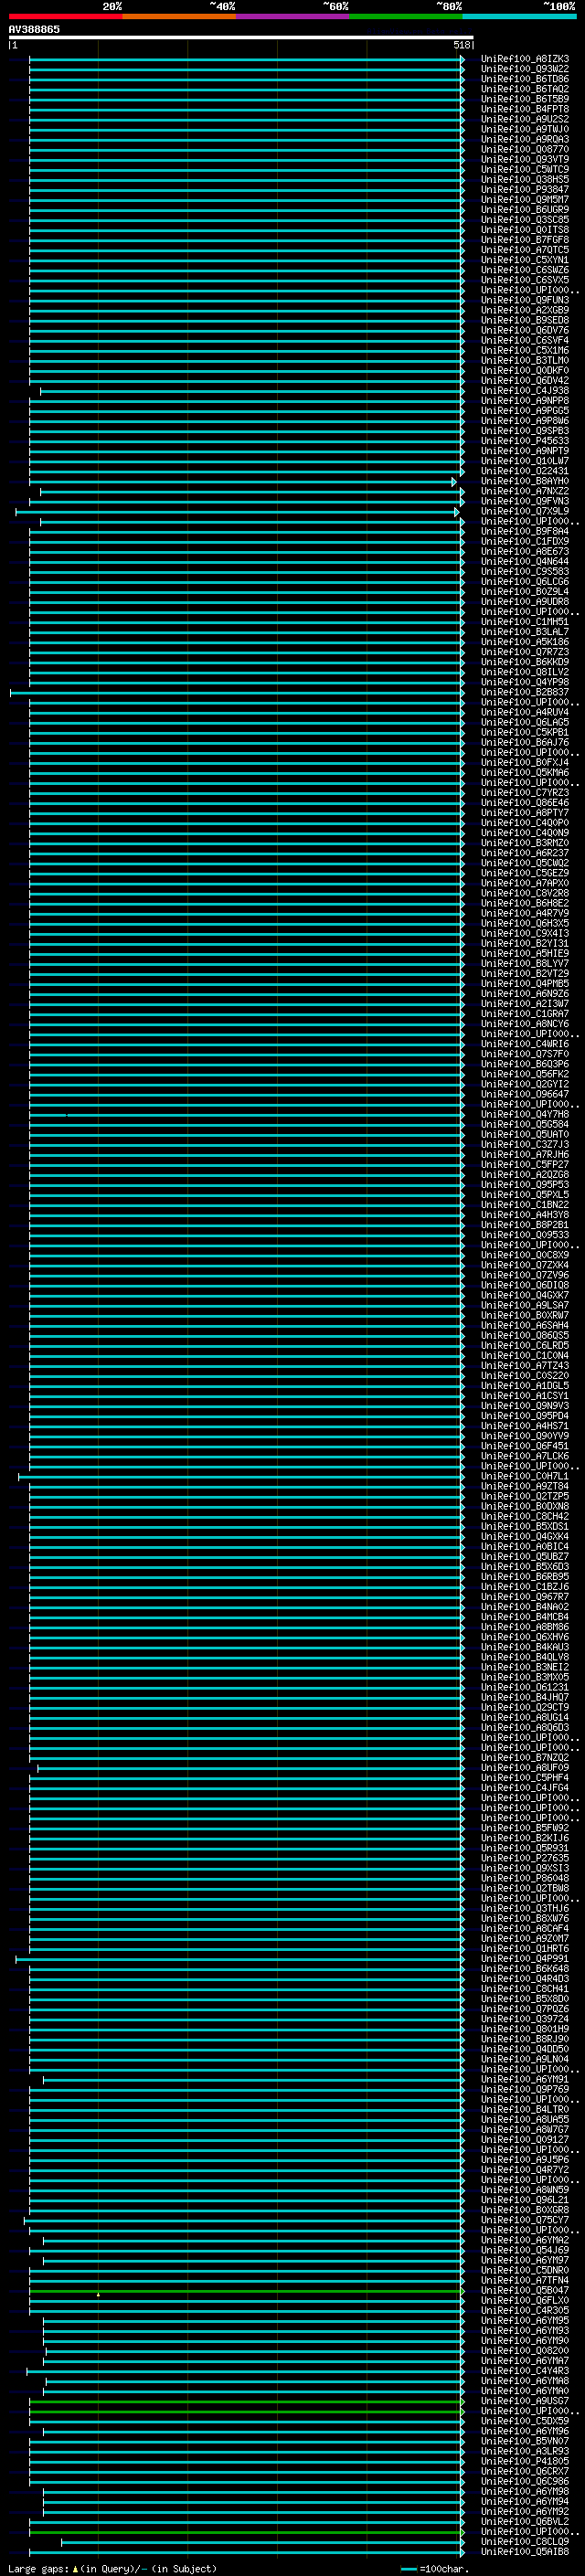Select hit label UniRef100_Q6FLX0
This screenshot has height=2576, width=585.
tap(525, 2300)
